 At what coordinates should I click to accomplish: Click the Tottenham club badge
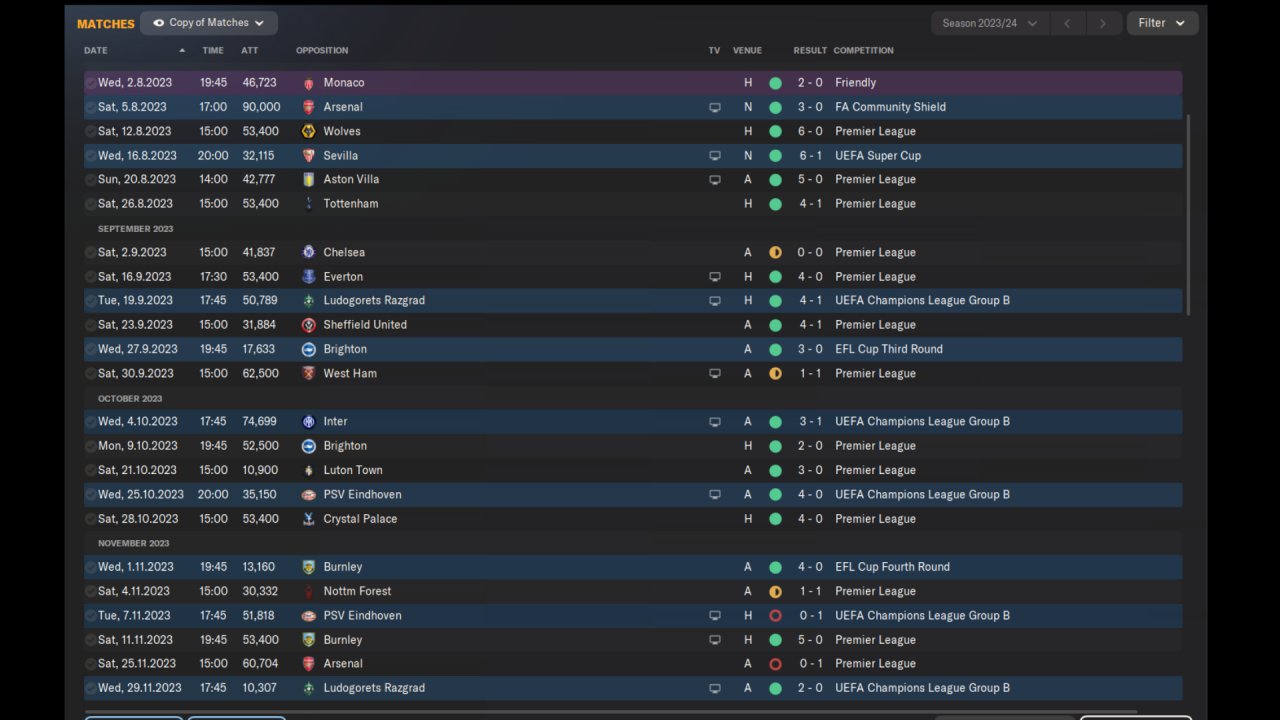308,204
